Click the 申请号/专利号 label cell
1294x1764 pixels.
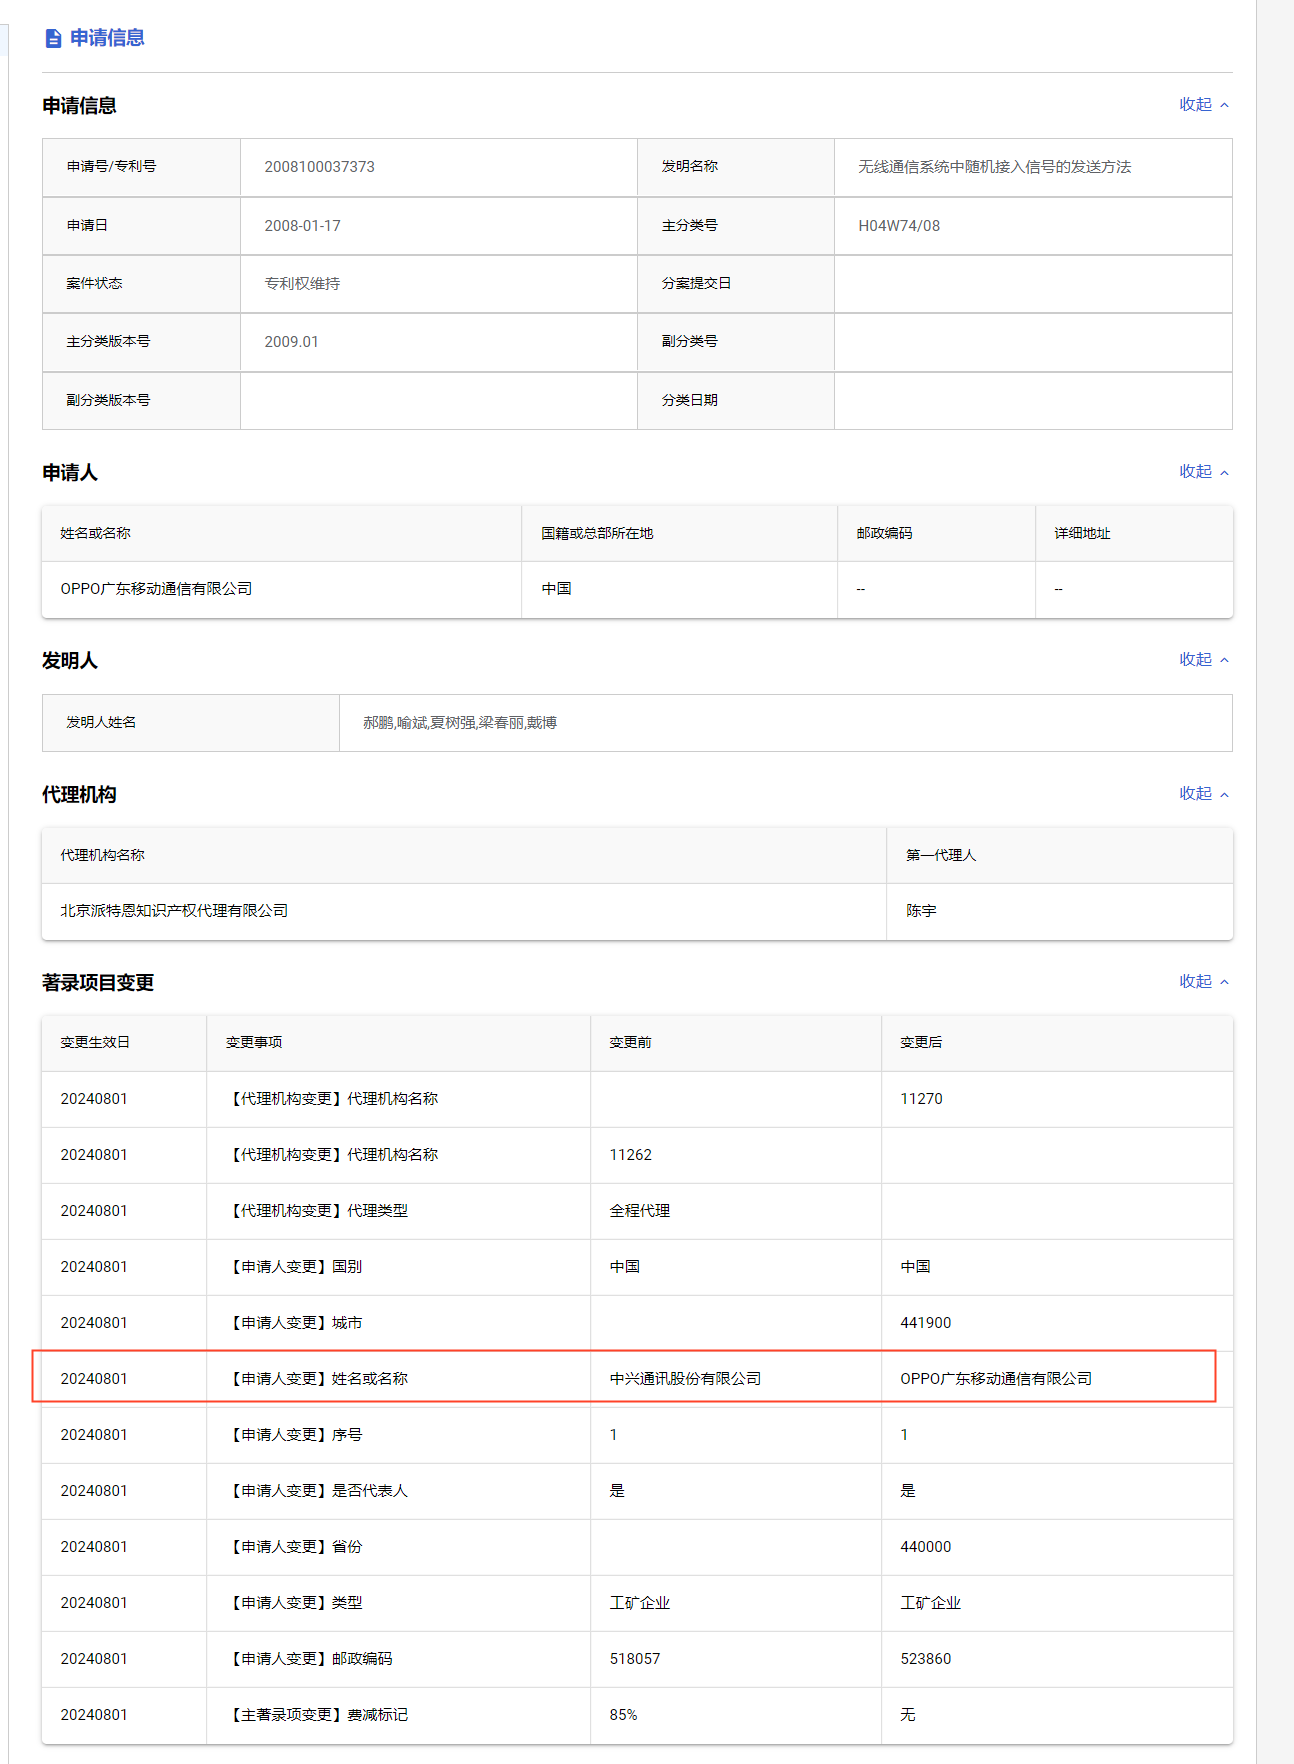click(141, 167)
